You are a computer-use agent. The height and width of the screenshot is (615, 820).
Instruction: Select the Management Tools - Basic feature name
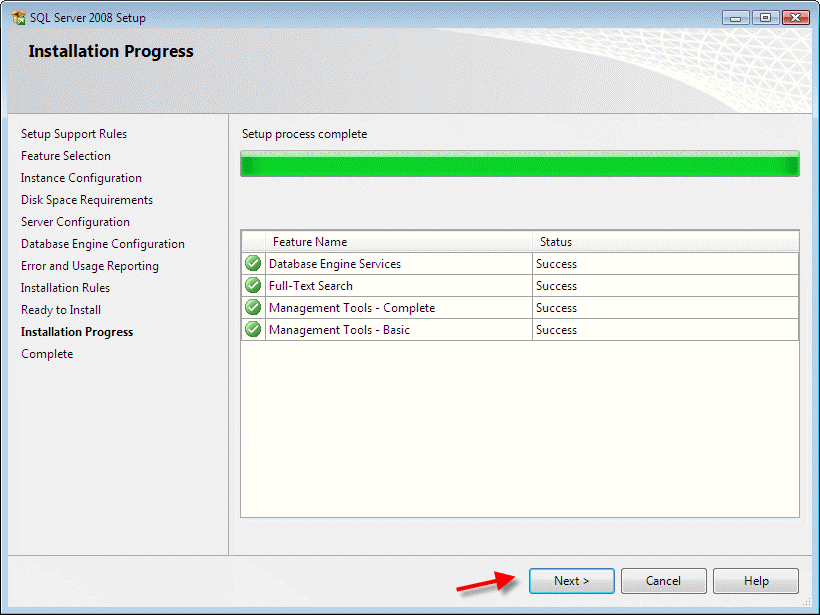[x=339, y=329]
